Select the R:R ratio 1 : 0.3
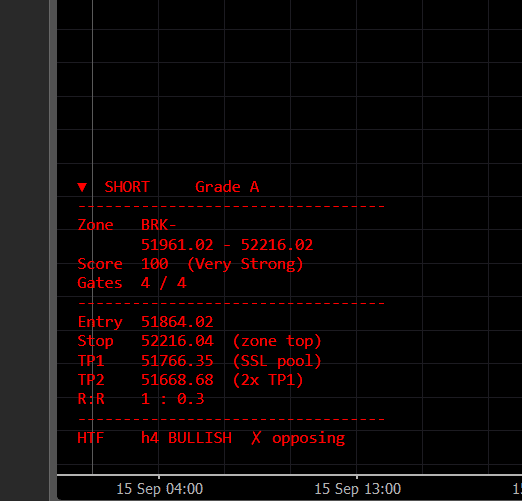Viewport: 522px width, 501px height. [x=173, y=399]
